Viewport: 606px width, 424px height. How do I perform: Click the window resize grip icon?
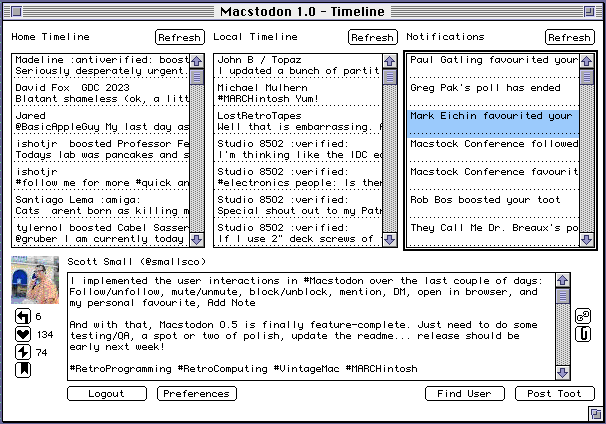pyautogui.click(x=596, y=414)
